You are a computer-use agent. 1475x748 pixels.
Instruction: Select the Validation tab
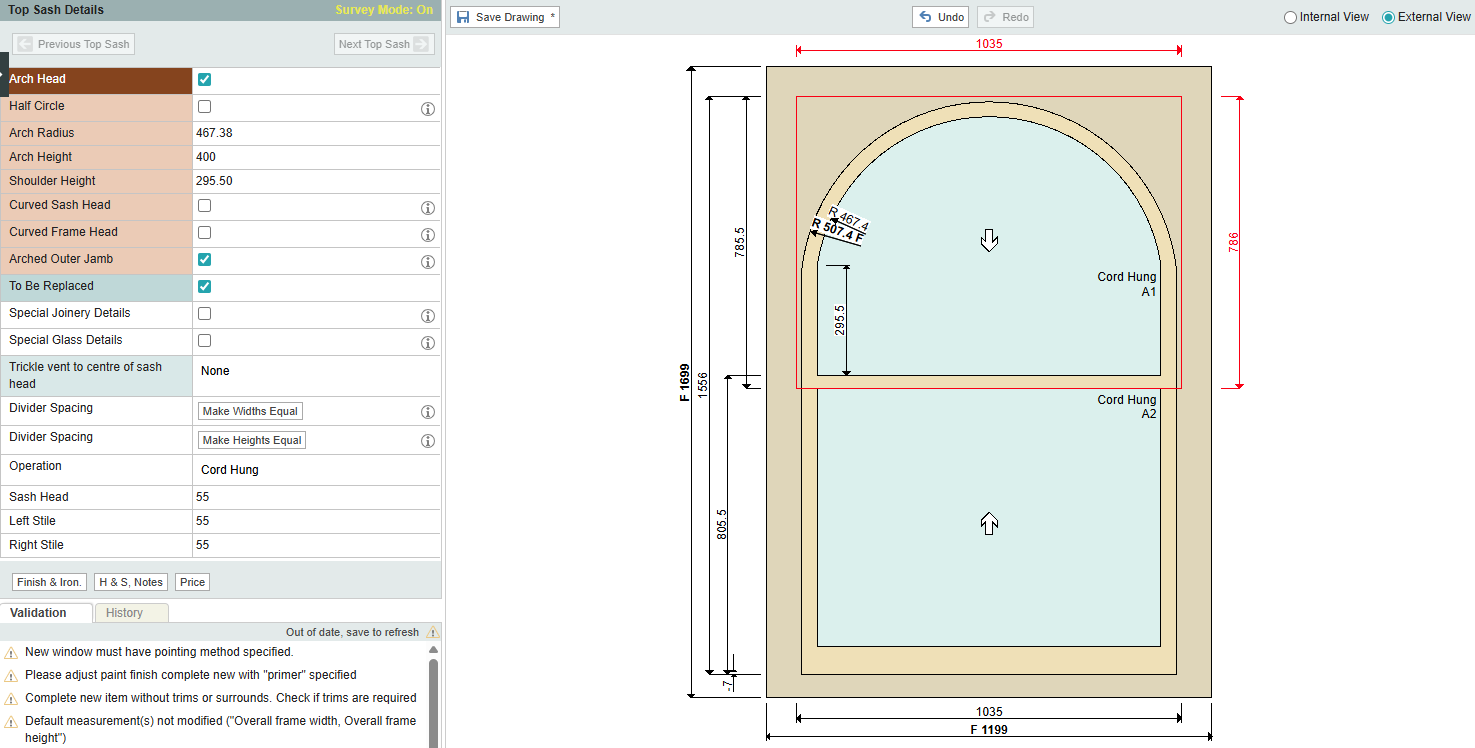pos(39,613)
